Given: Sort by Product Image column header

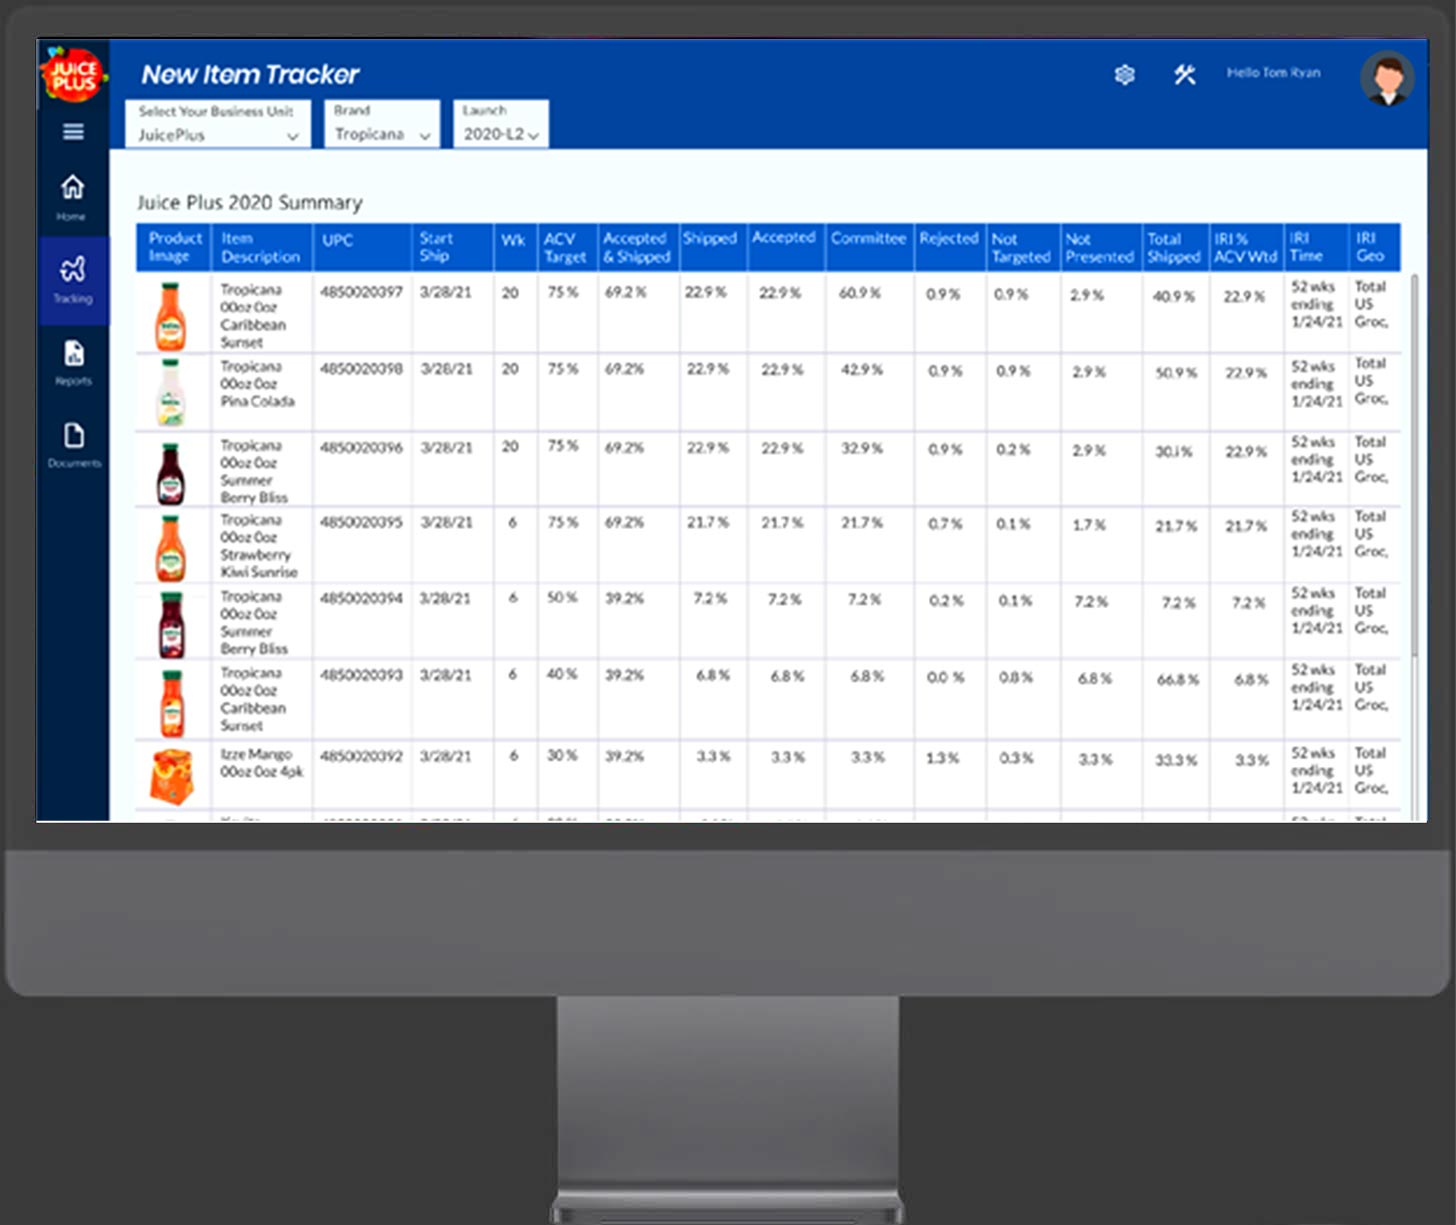Looking at the screenshot, I should coord(175,247).
